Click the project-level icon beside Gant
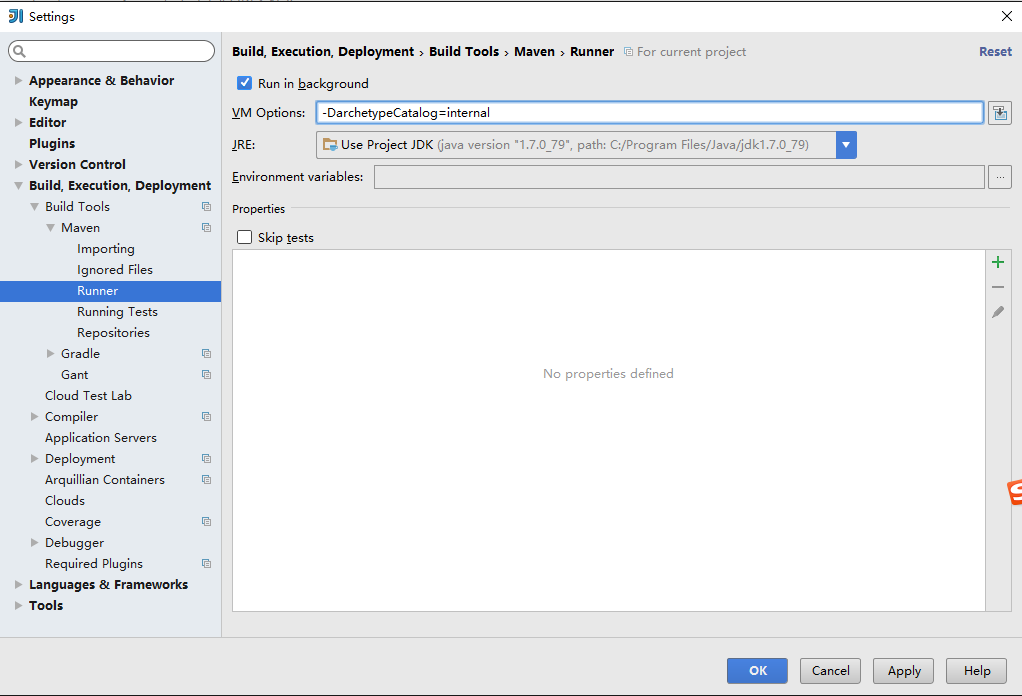Image resolution: width=1022 pixels, height=696 pixels. click(x=207, y=375)
